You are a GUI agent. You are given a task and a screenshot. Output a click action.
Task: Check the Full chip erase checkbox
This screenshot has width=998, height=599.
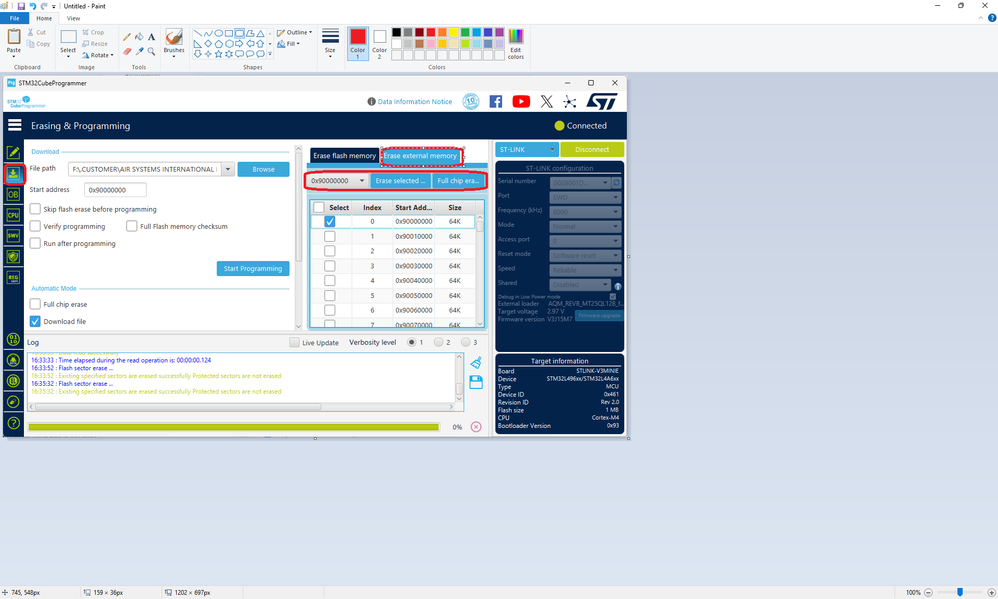(36, 304)
